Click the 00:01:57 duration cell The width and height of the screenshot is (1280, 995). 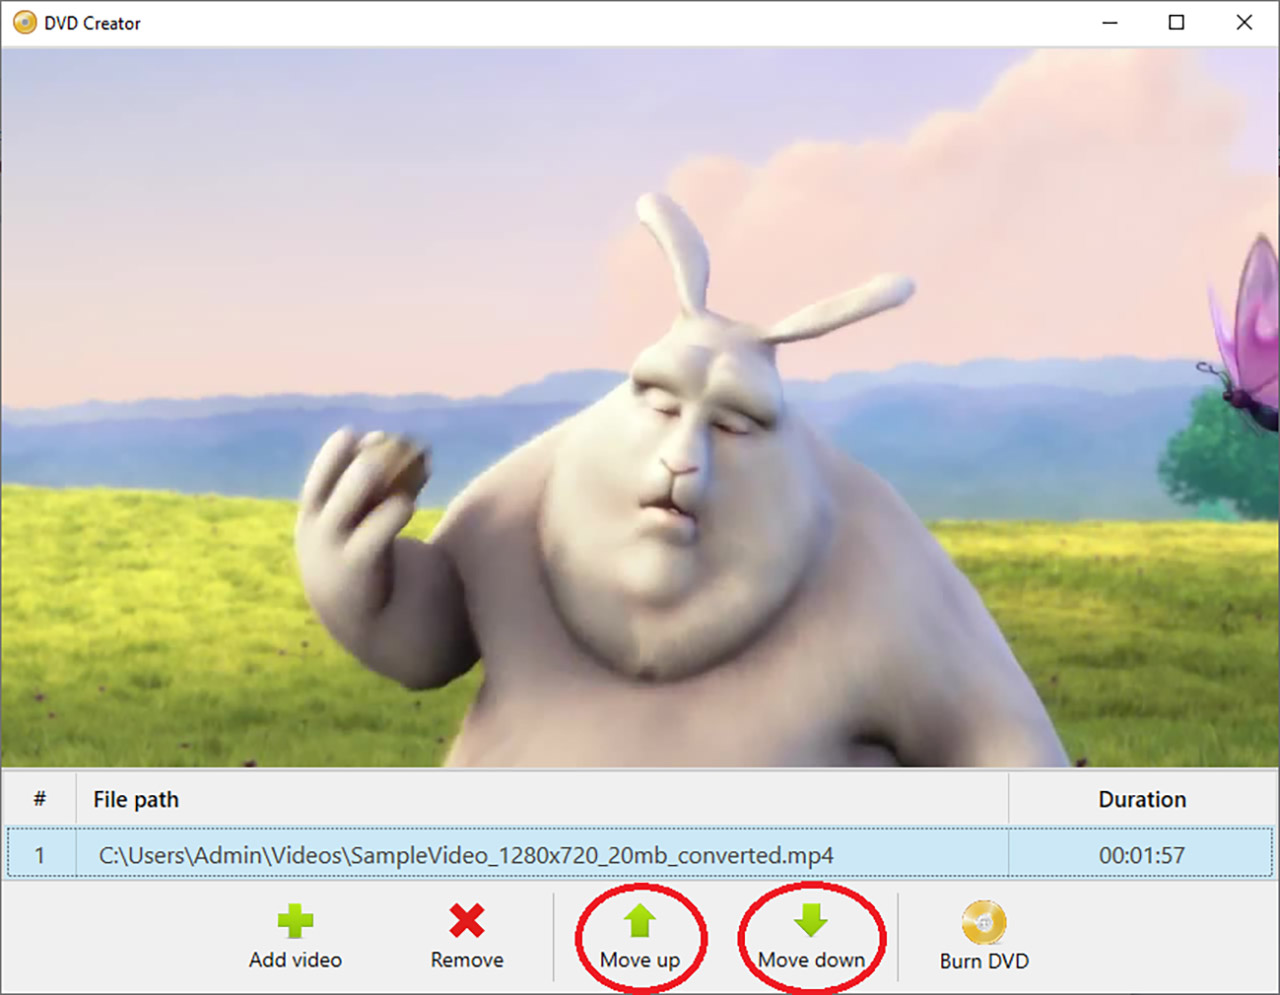[1141, 855]
